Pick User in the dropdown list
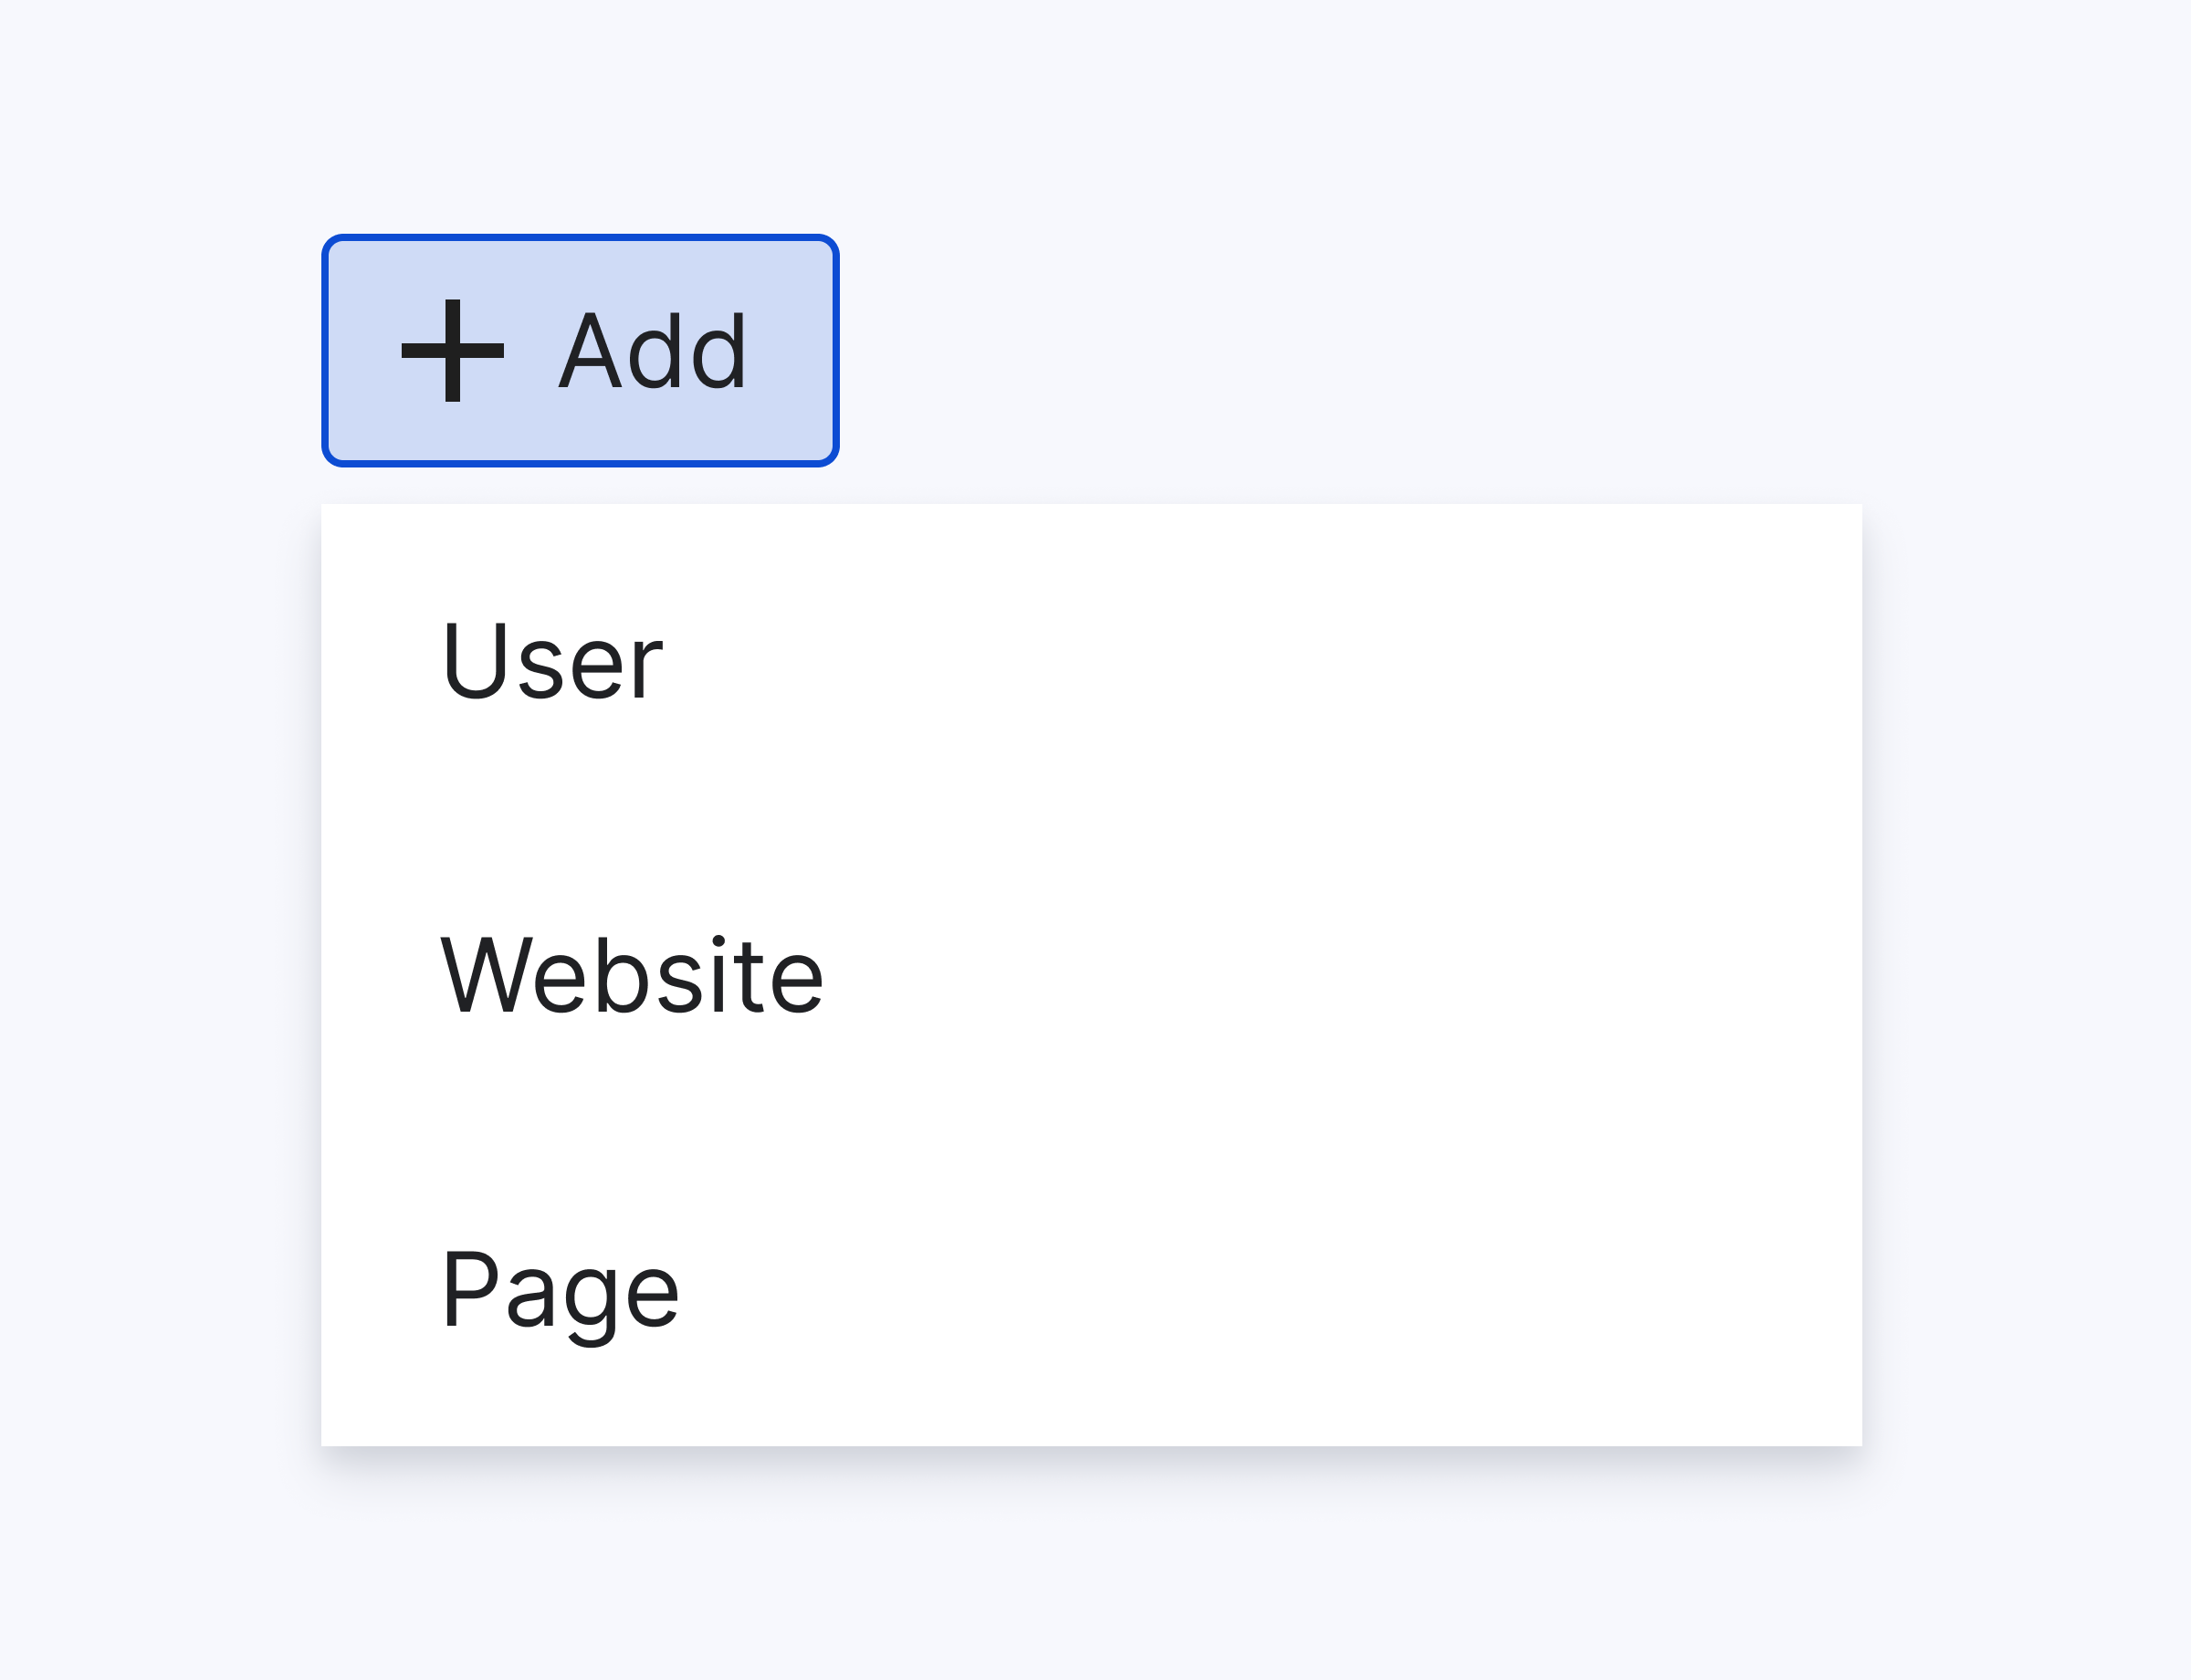2191x1680 pixels. tap(552, 661)
